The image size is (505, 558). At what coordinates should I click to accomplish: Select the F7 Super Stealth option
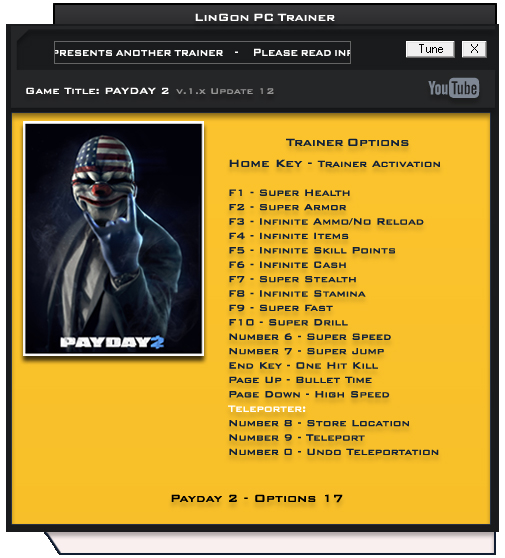293,279
